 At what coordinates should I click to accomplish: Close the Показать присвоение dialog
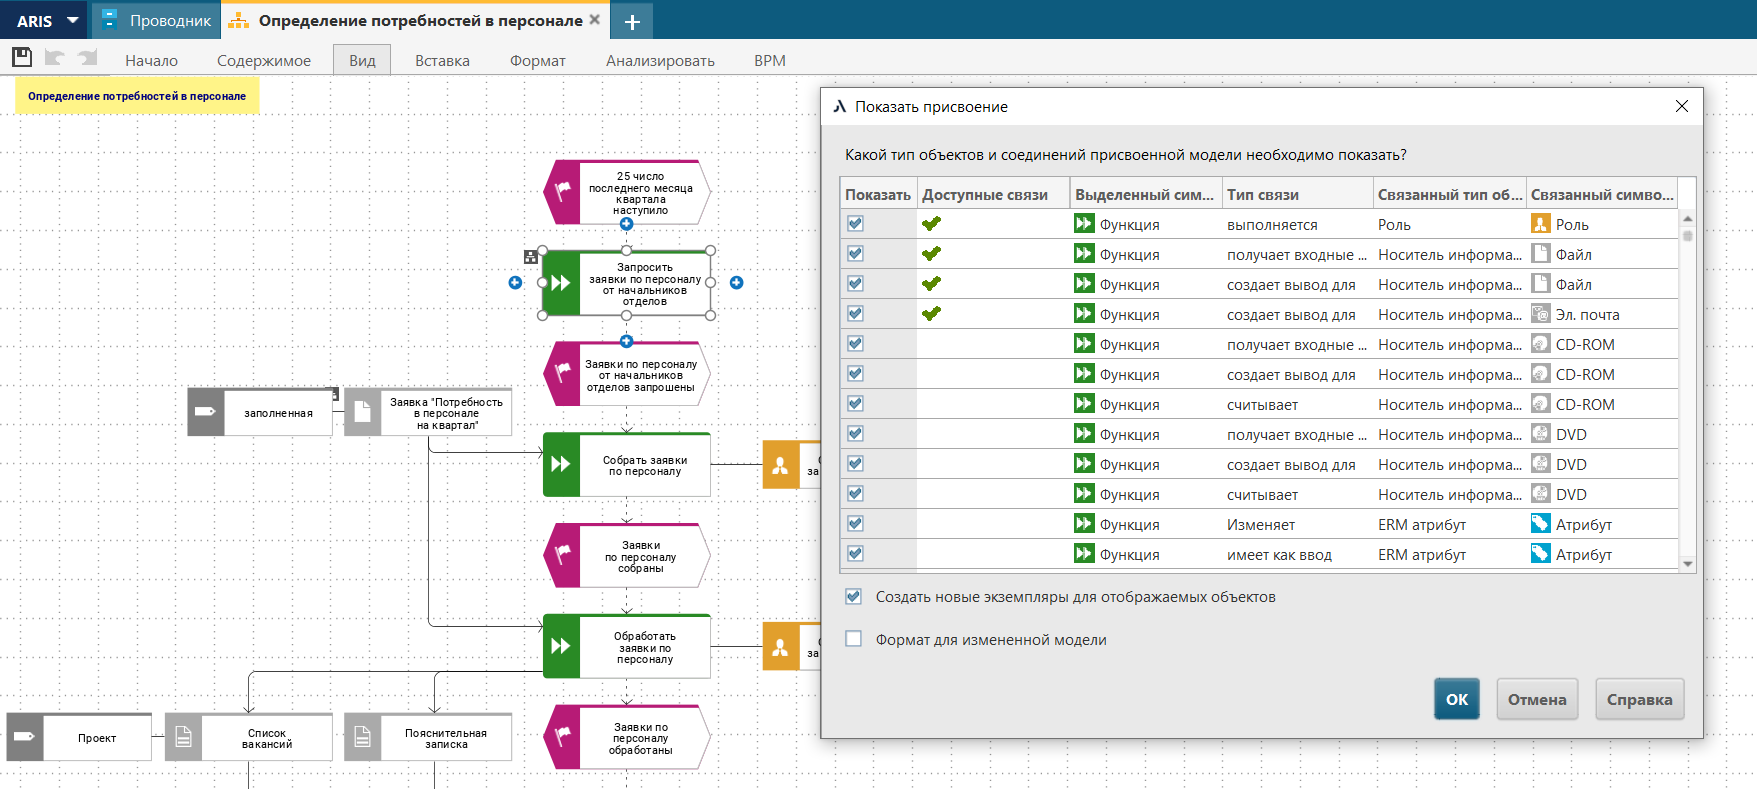[x=1681, y=106]
